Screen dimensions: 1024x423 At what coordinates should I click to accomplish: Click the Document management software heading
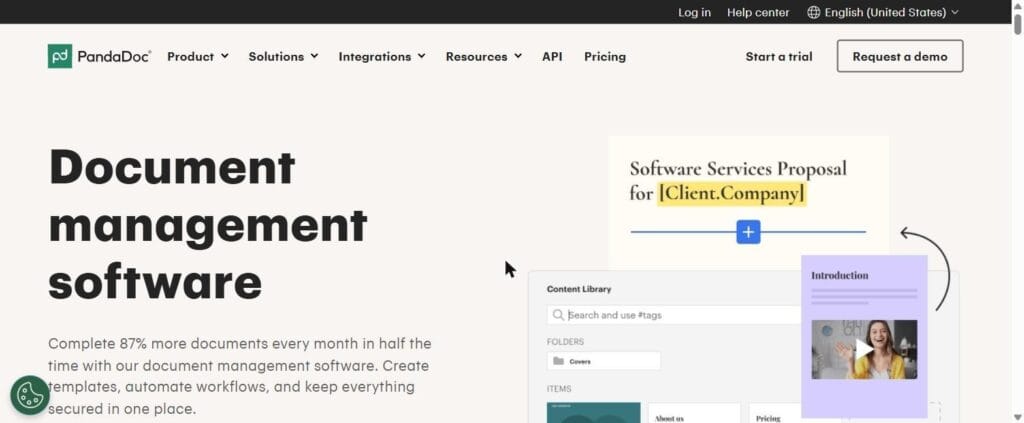point(208,224)
